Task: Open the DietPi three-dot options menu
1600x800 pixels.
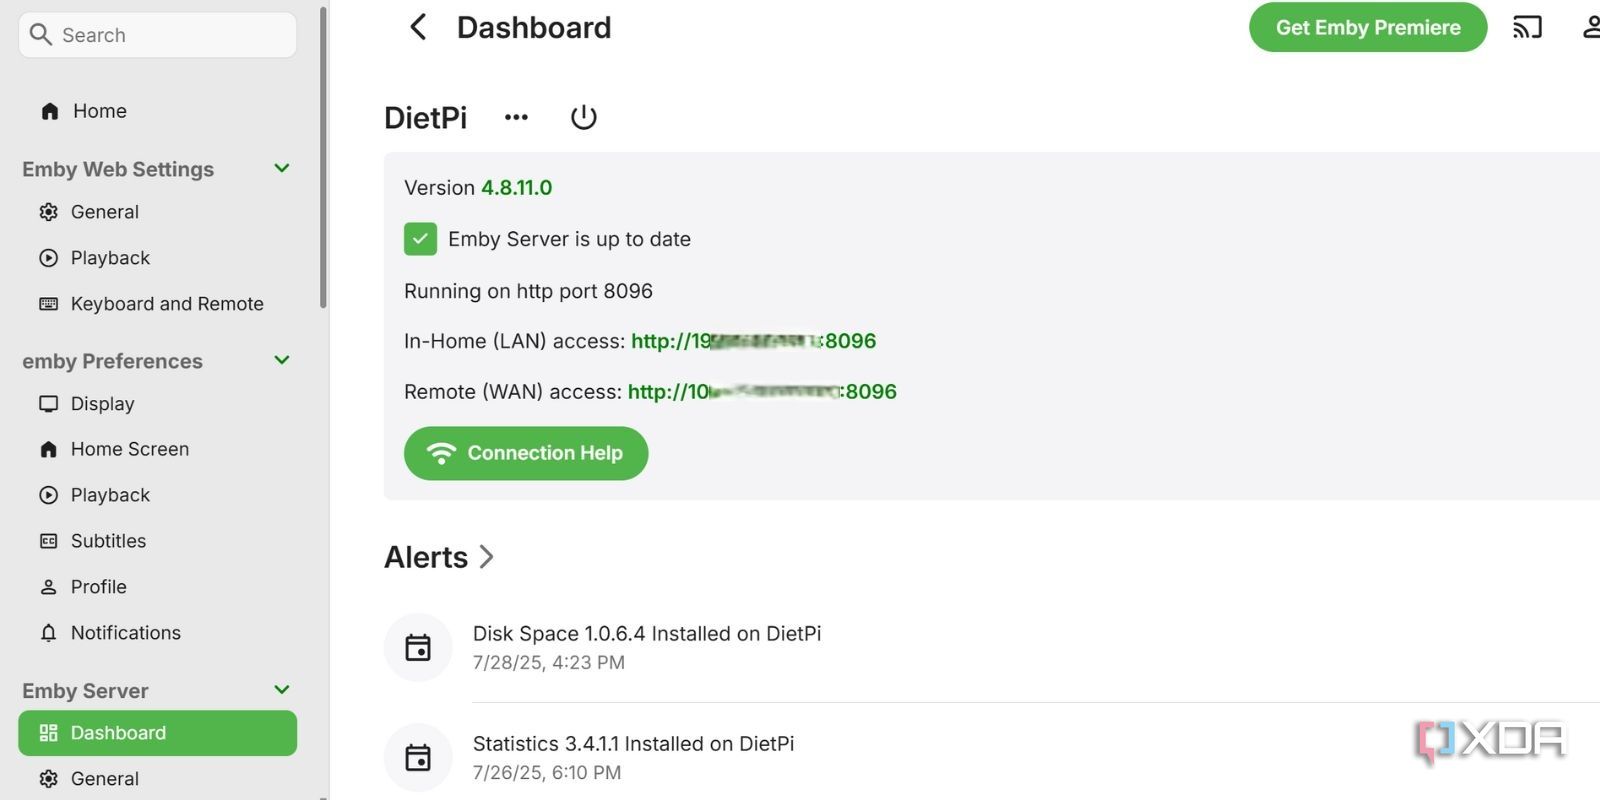Action: [516, 117]
